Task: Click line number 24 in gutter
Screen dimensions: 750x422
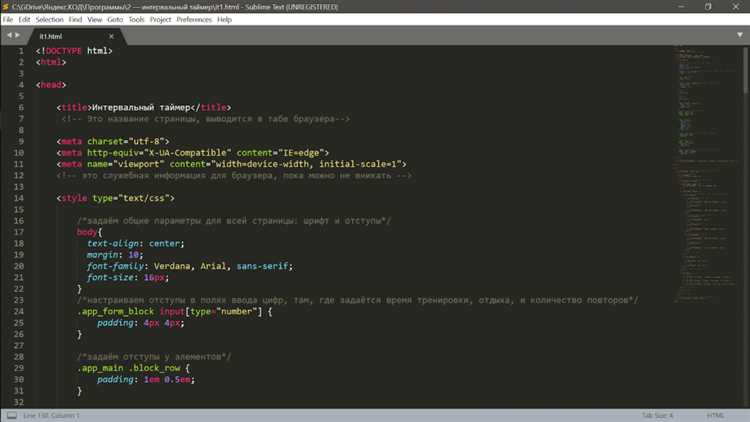Action: click(x=19, y=311)
